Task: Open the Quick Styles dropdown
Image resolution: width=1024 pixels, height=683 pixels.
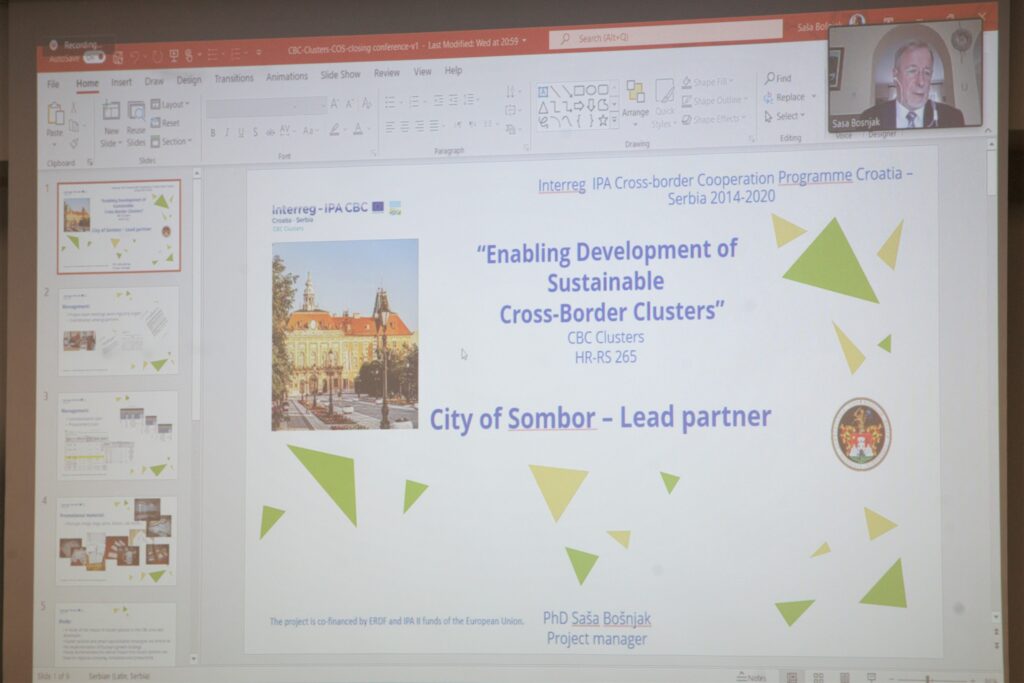Action: (x=664, y=102)
